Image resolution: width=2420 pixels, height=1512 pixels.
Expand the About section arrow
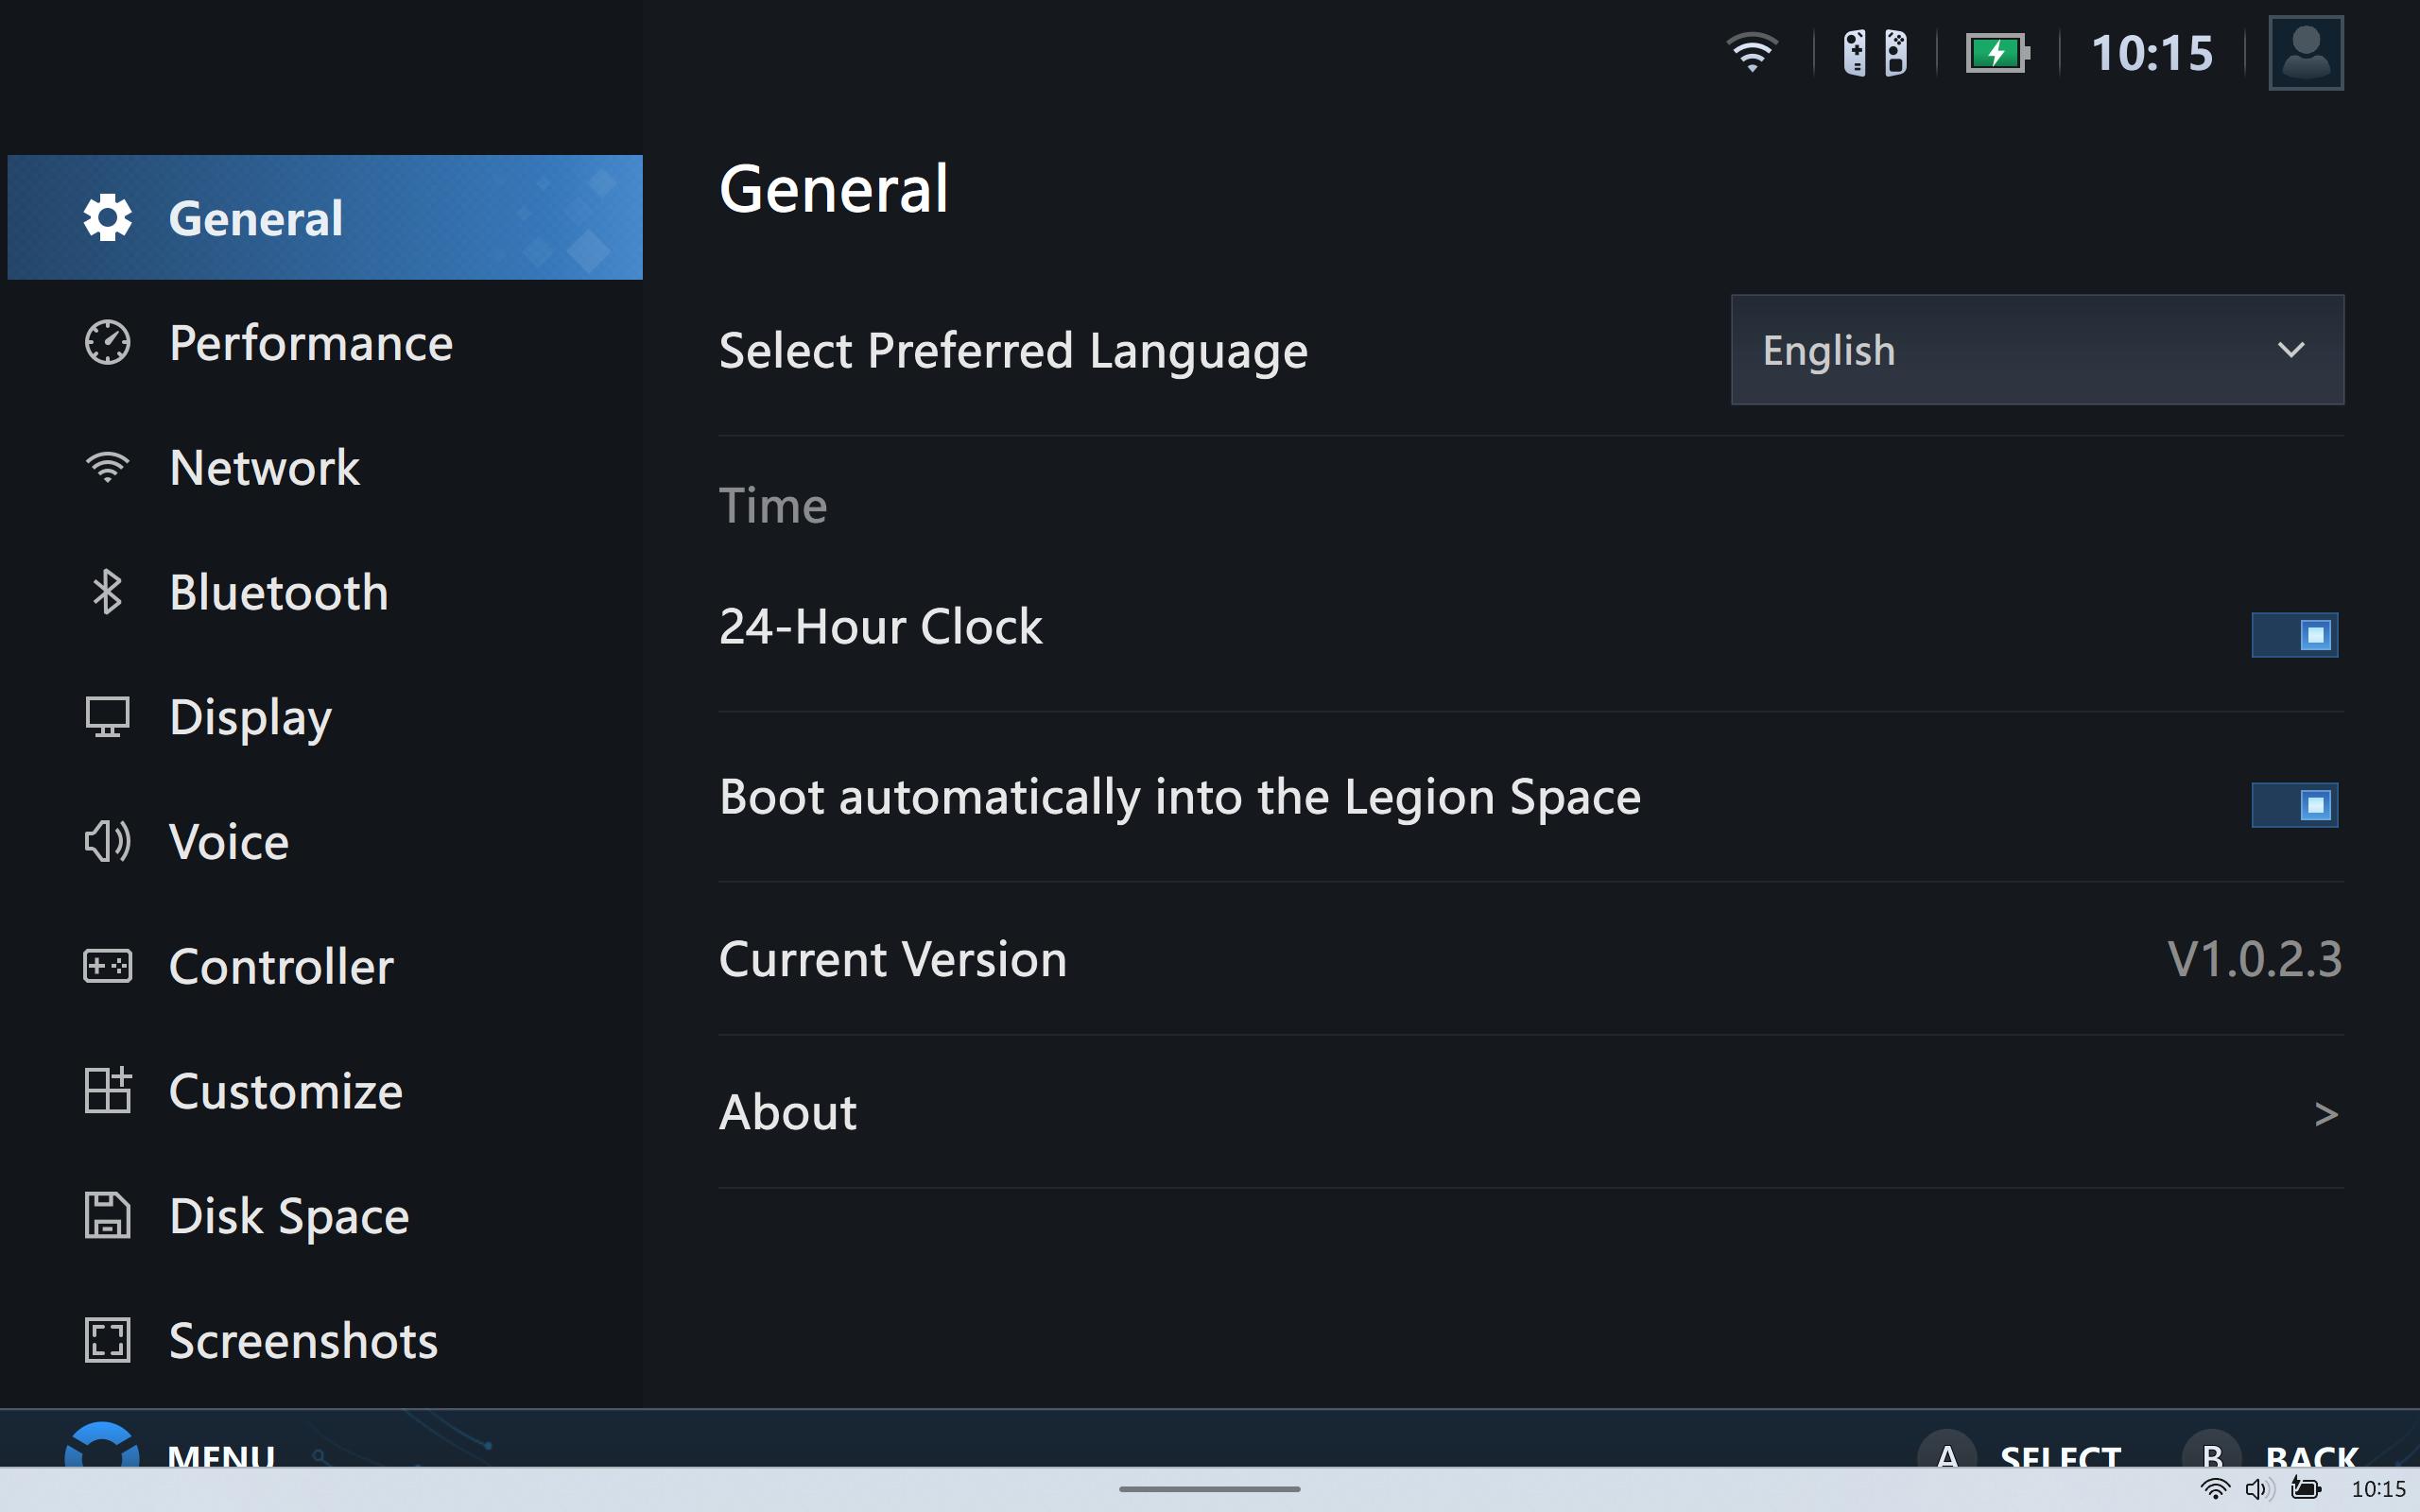(x=2325, y=1114)
